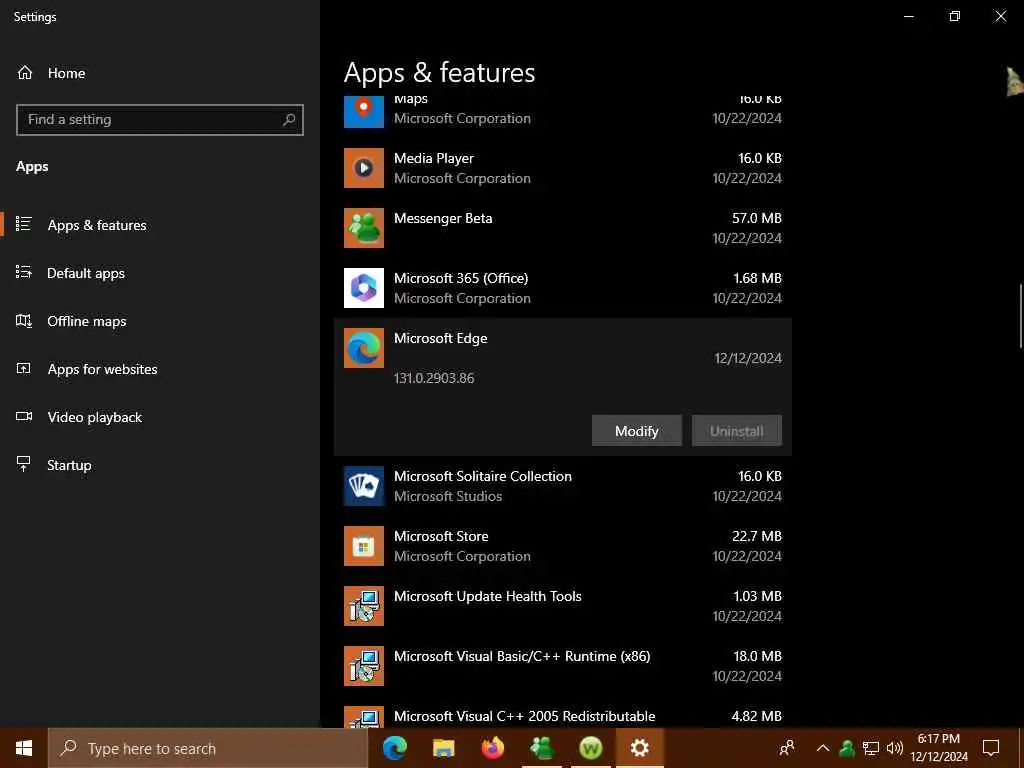Open Default apps sidebar item
Image resolution: width=1024 pixels, height=768 pixels.
coord(160,273)
